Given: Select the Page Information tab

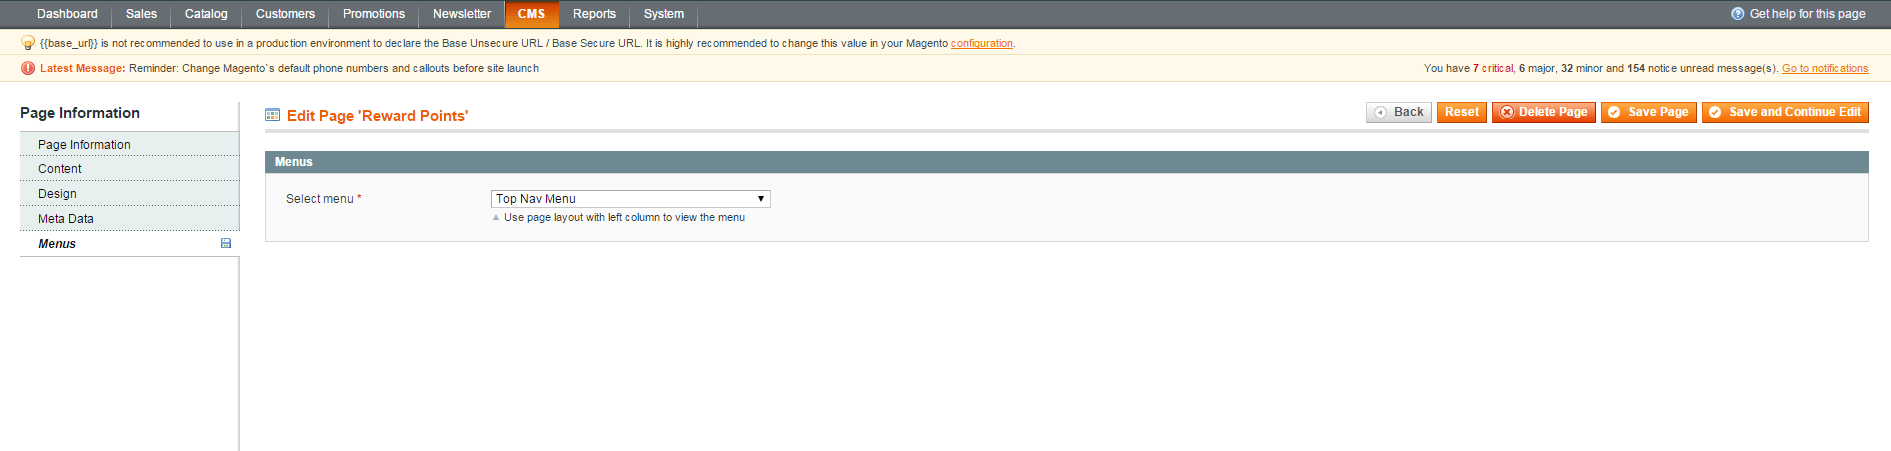Looking at the screenshot, I should 84,145.
